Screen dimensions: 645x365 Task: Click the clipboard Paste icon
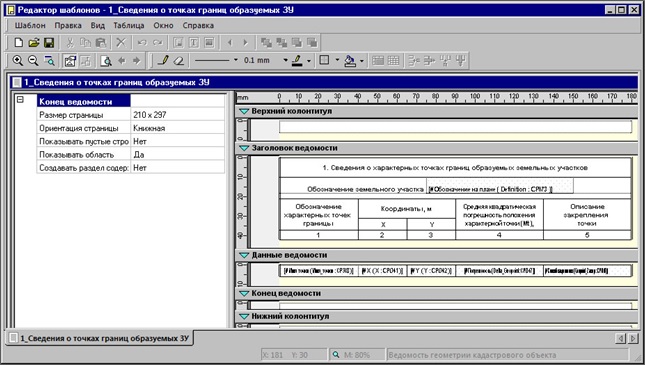101,42
